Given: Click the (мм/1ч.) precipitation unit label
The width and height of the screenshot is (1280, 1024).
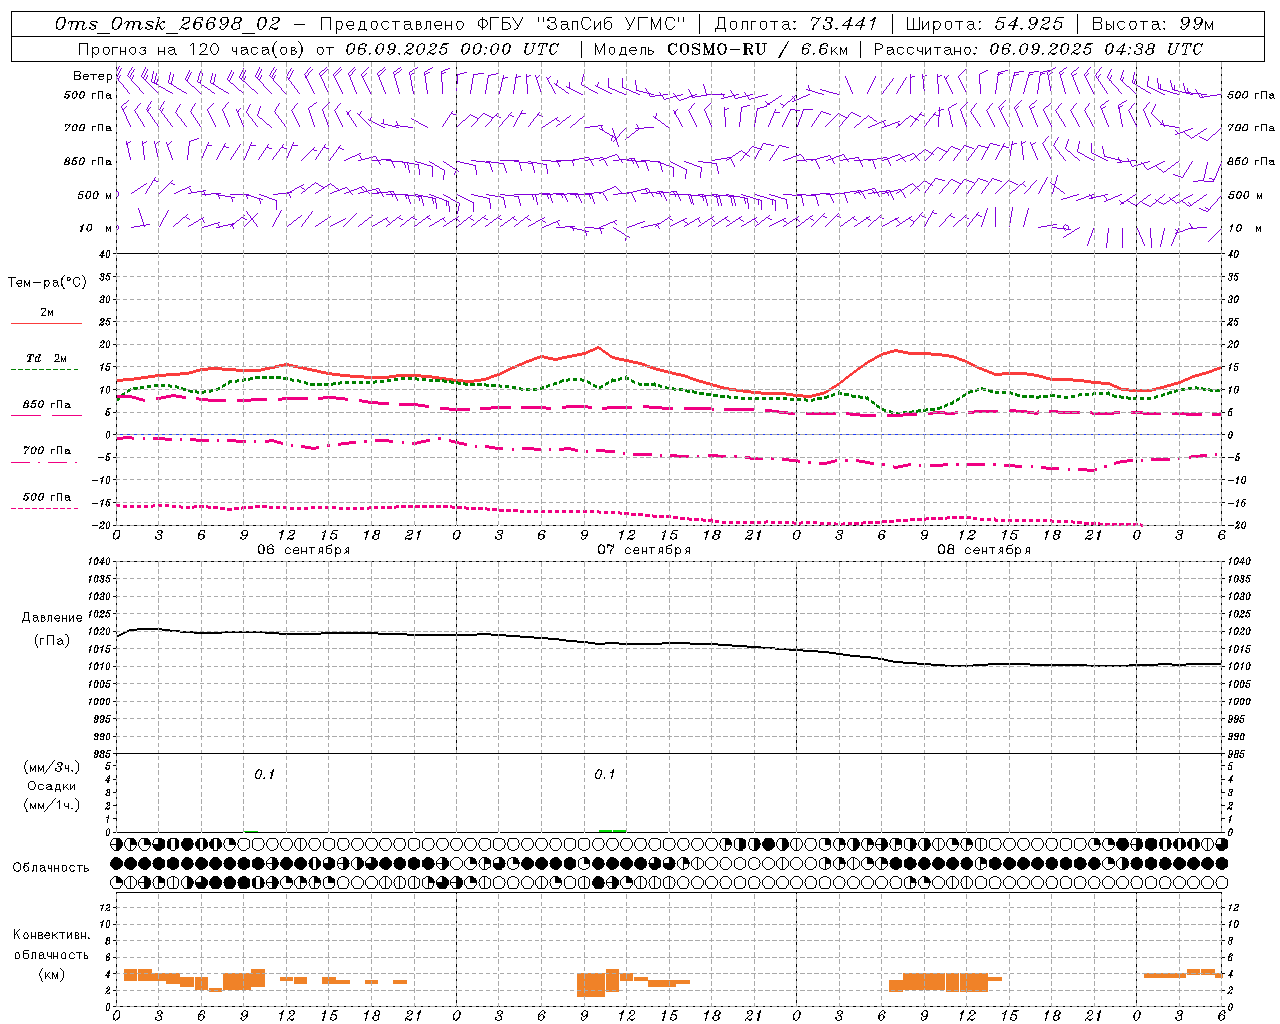Looking at the screenshot, I should point(51,805).
